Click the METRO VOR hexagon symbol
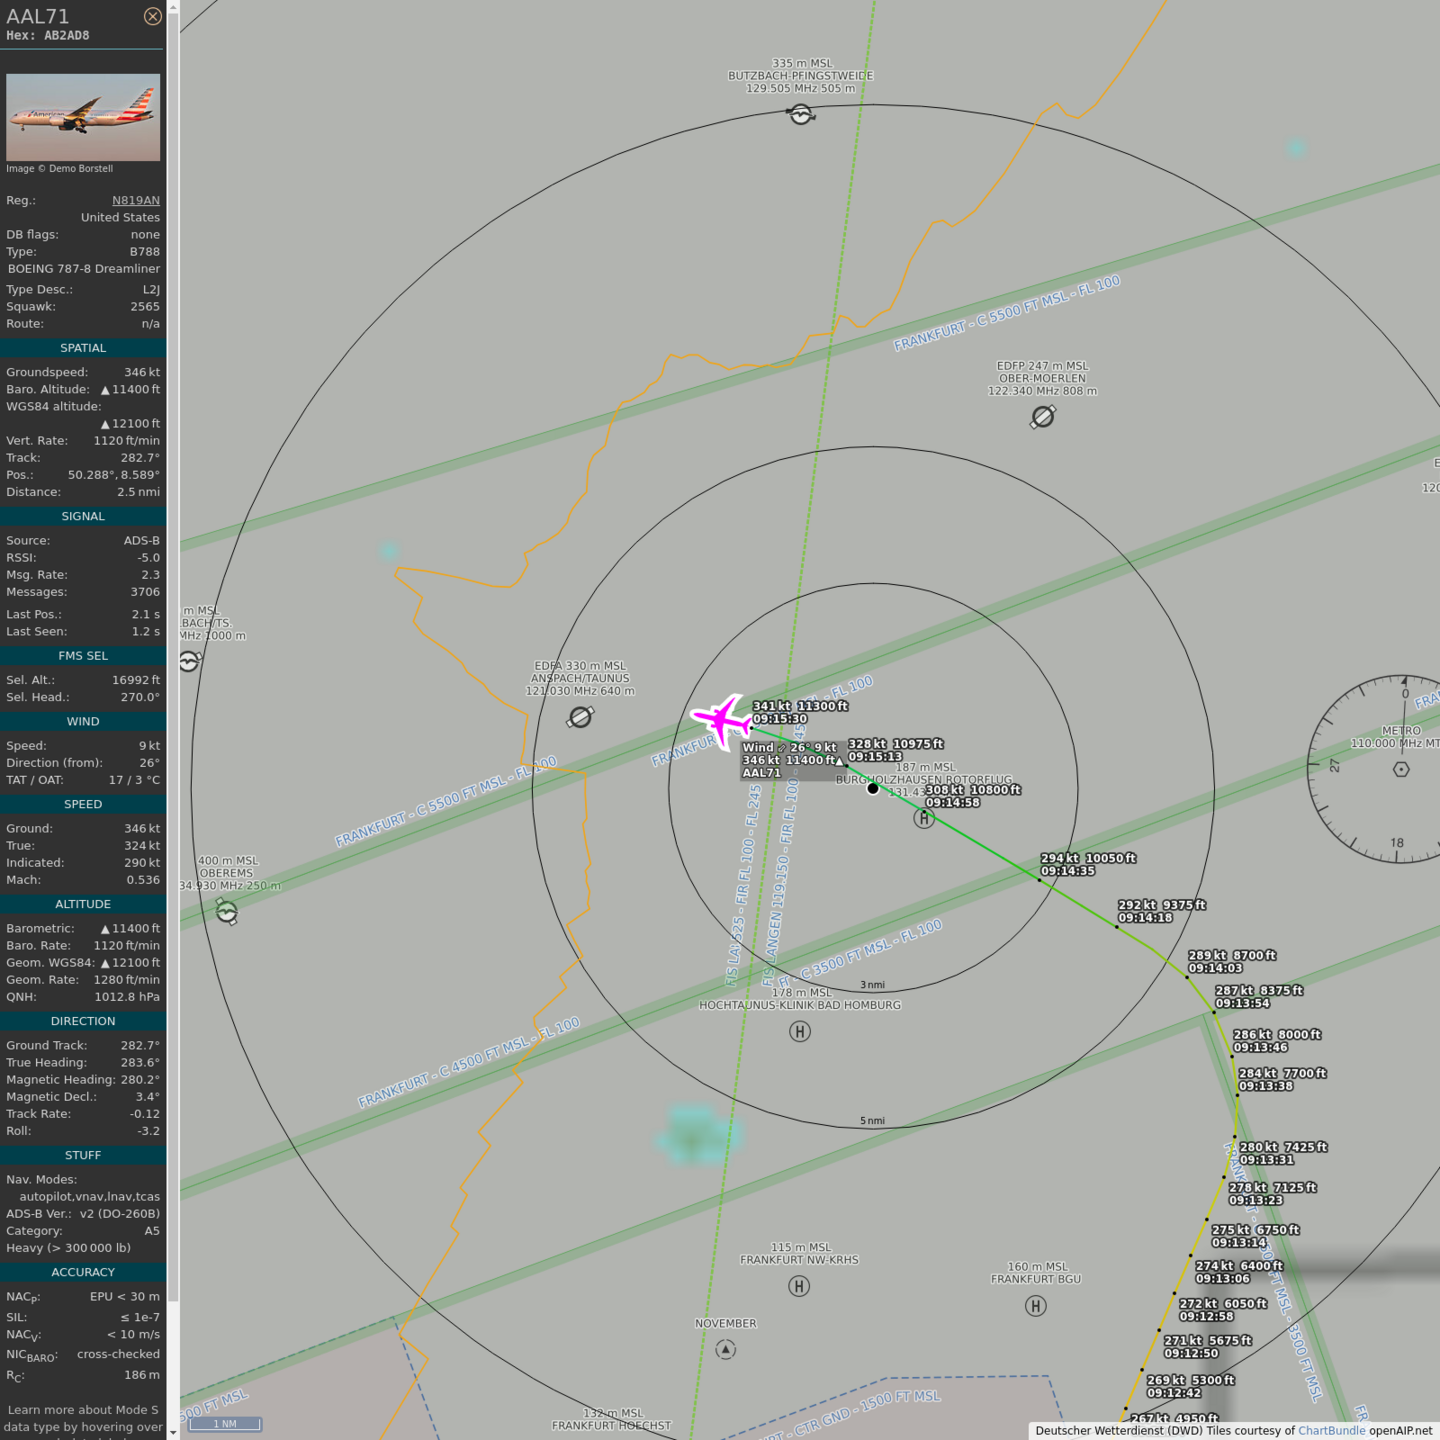This screenshot has width=1440, height=1440. click(x=1401, y=769)
